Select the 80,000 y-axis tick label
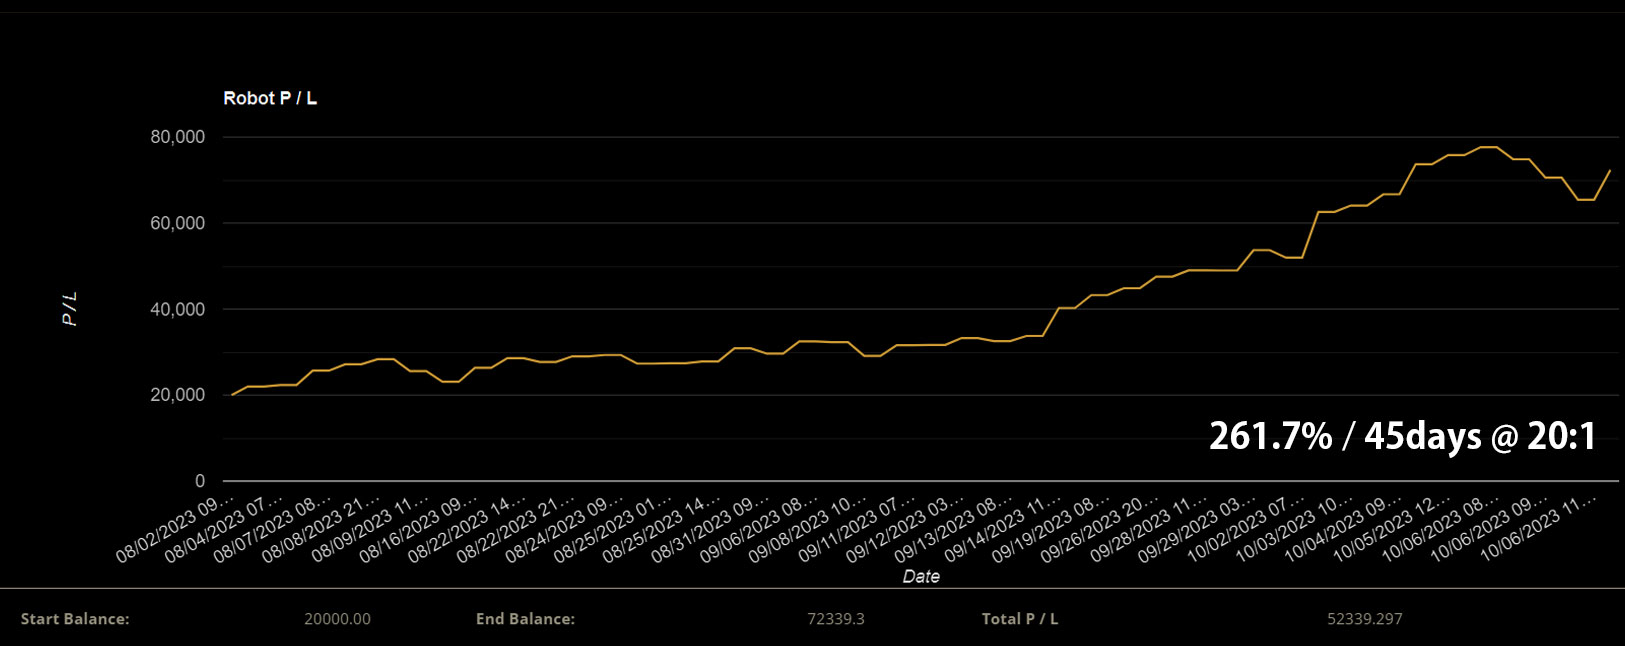This screenshot has height=646, width=1625. coord(177,137)
